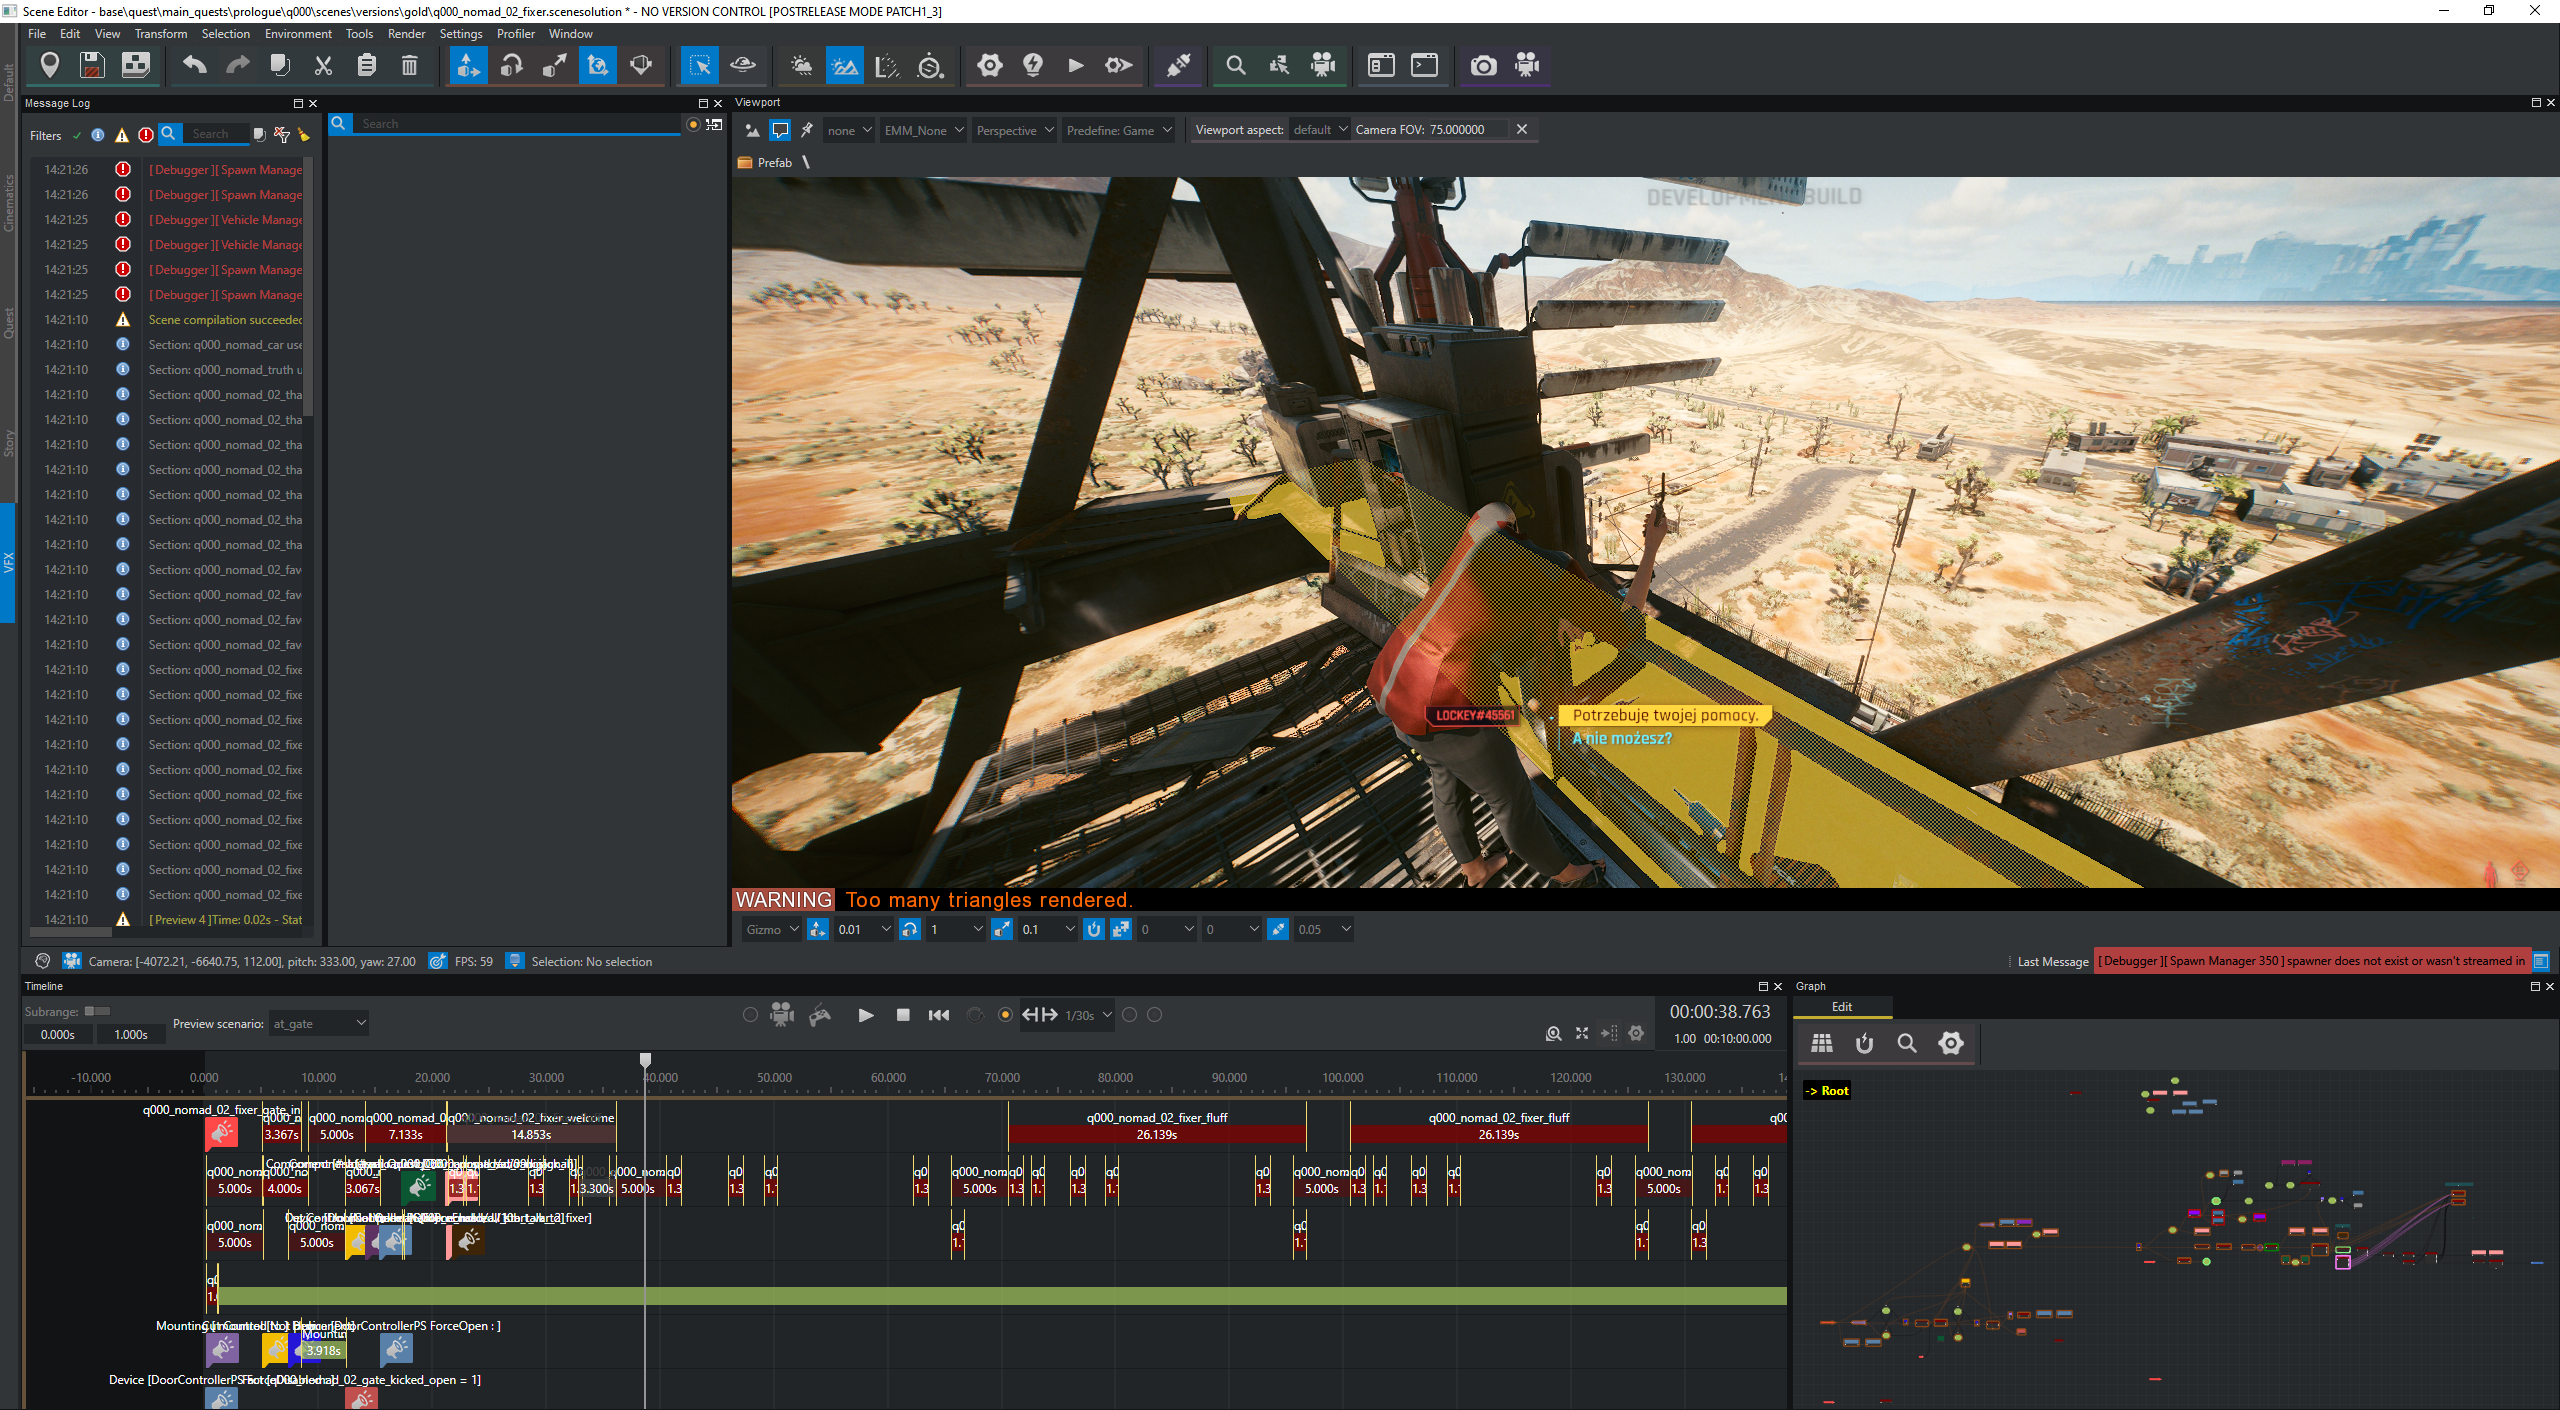The height and width of the screenshot is (1410, 2560).
Task: Click the plug connection icon
Action: pyautogui.click(x=1178, y=66)
